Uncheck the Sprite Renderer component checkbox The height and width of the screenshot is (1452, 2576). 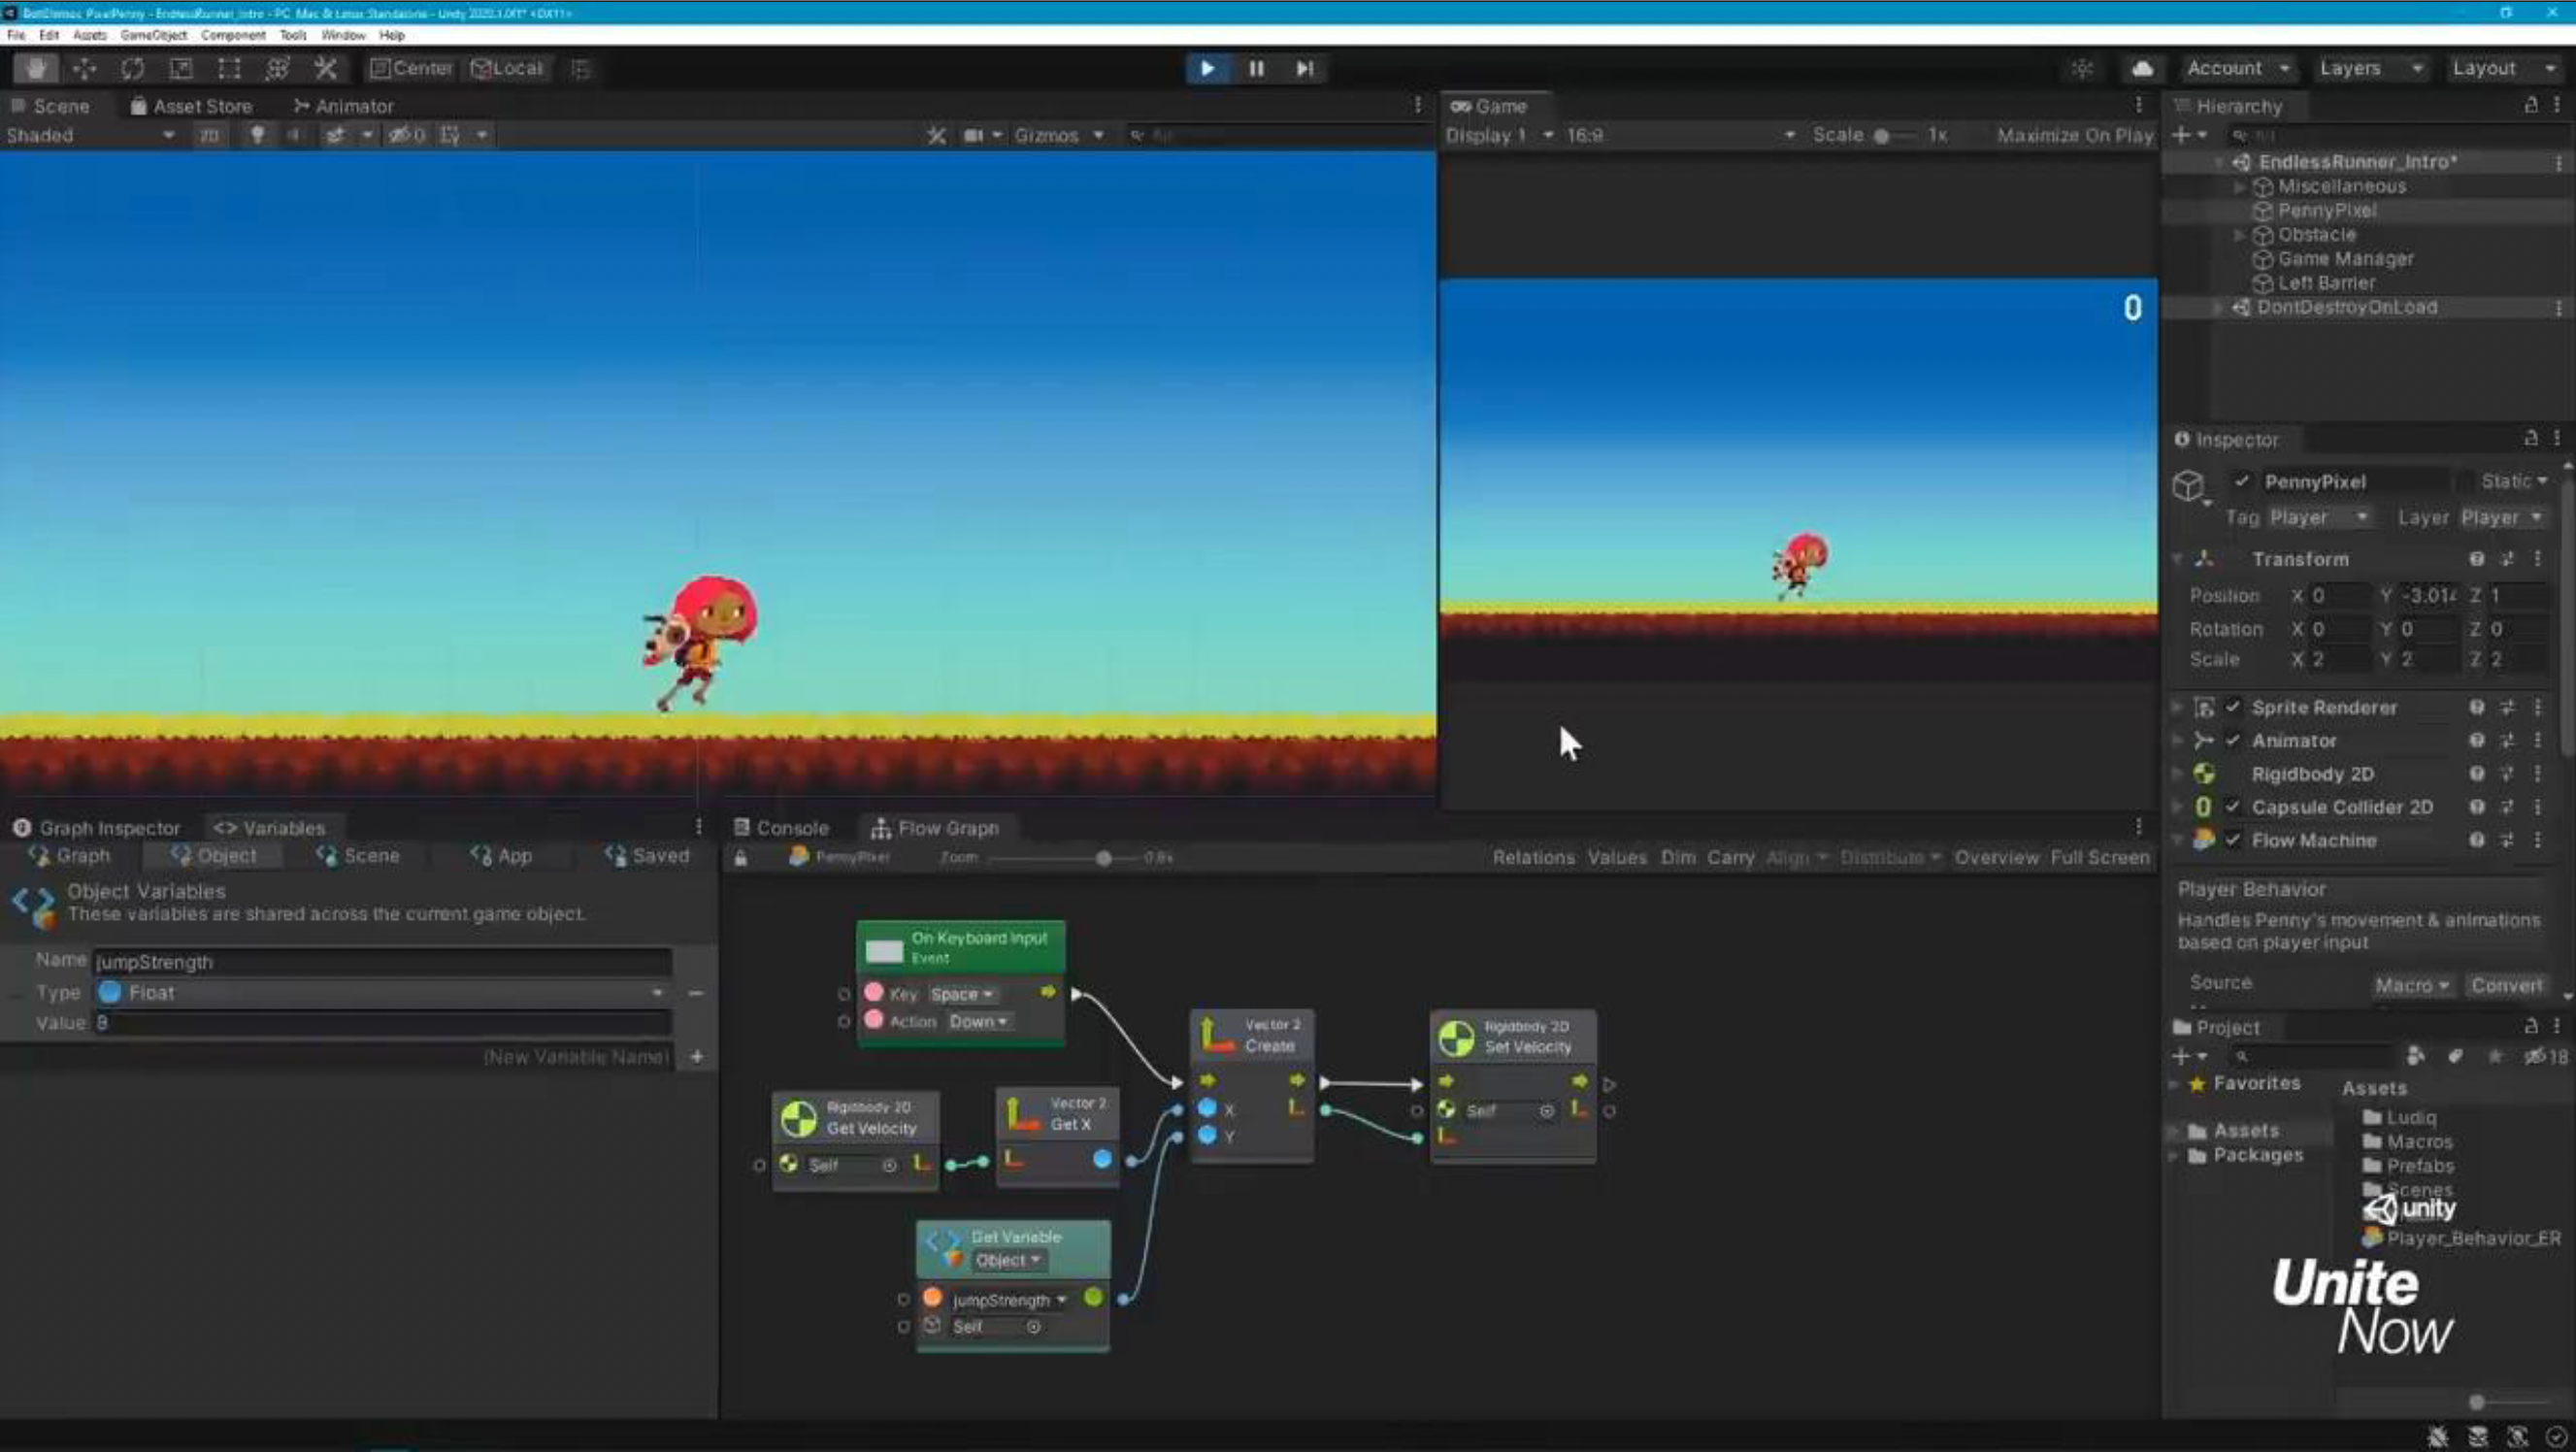pos(2233,707)
